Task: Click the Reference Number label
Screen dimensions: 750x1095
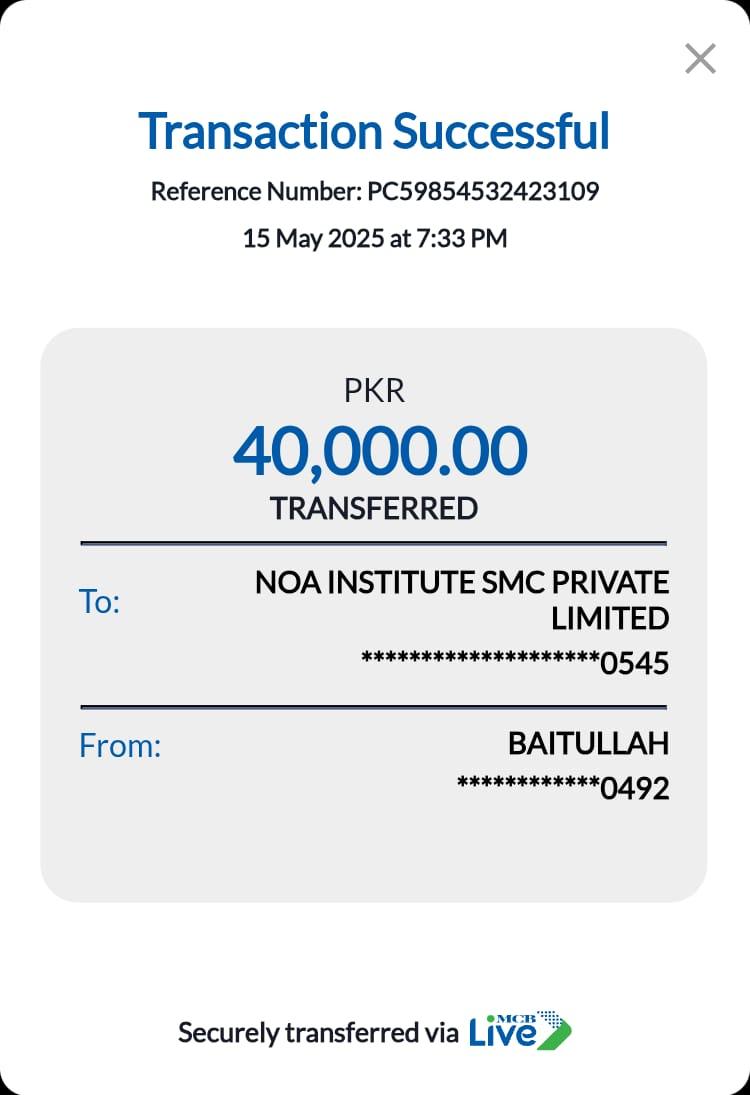Action: (x=256, y=191)
